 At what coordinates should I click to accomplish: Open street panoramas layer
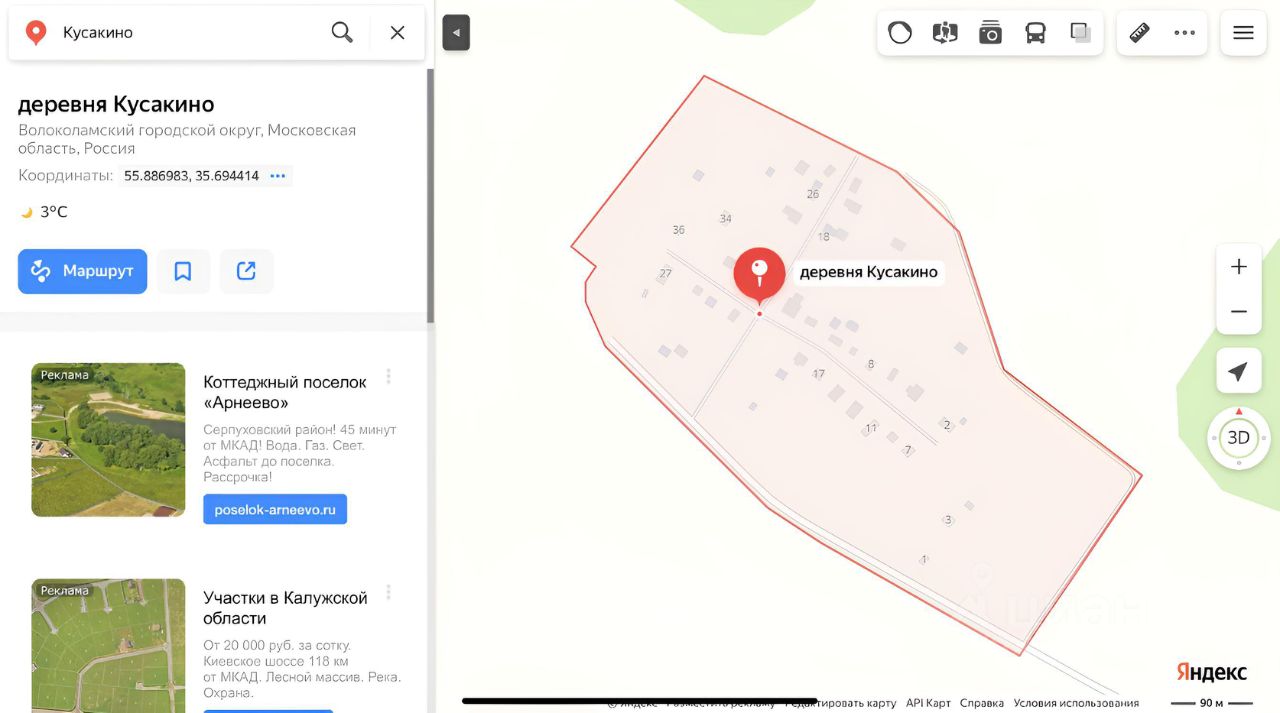pyautogui.click(x=945, y=33)
